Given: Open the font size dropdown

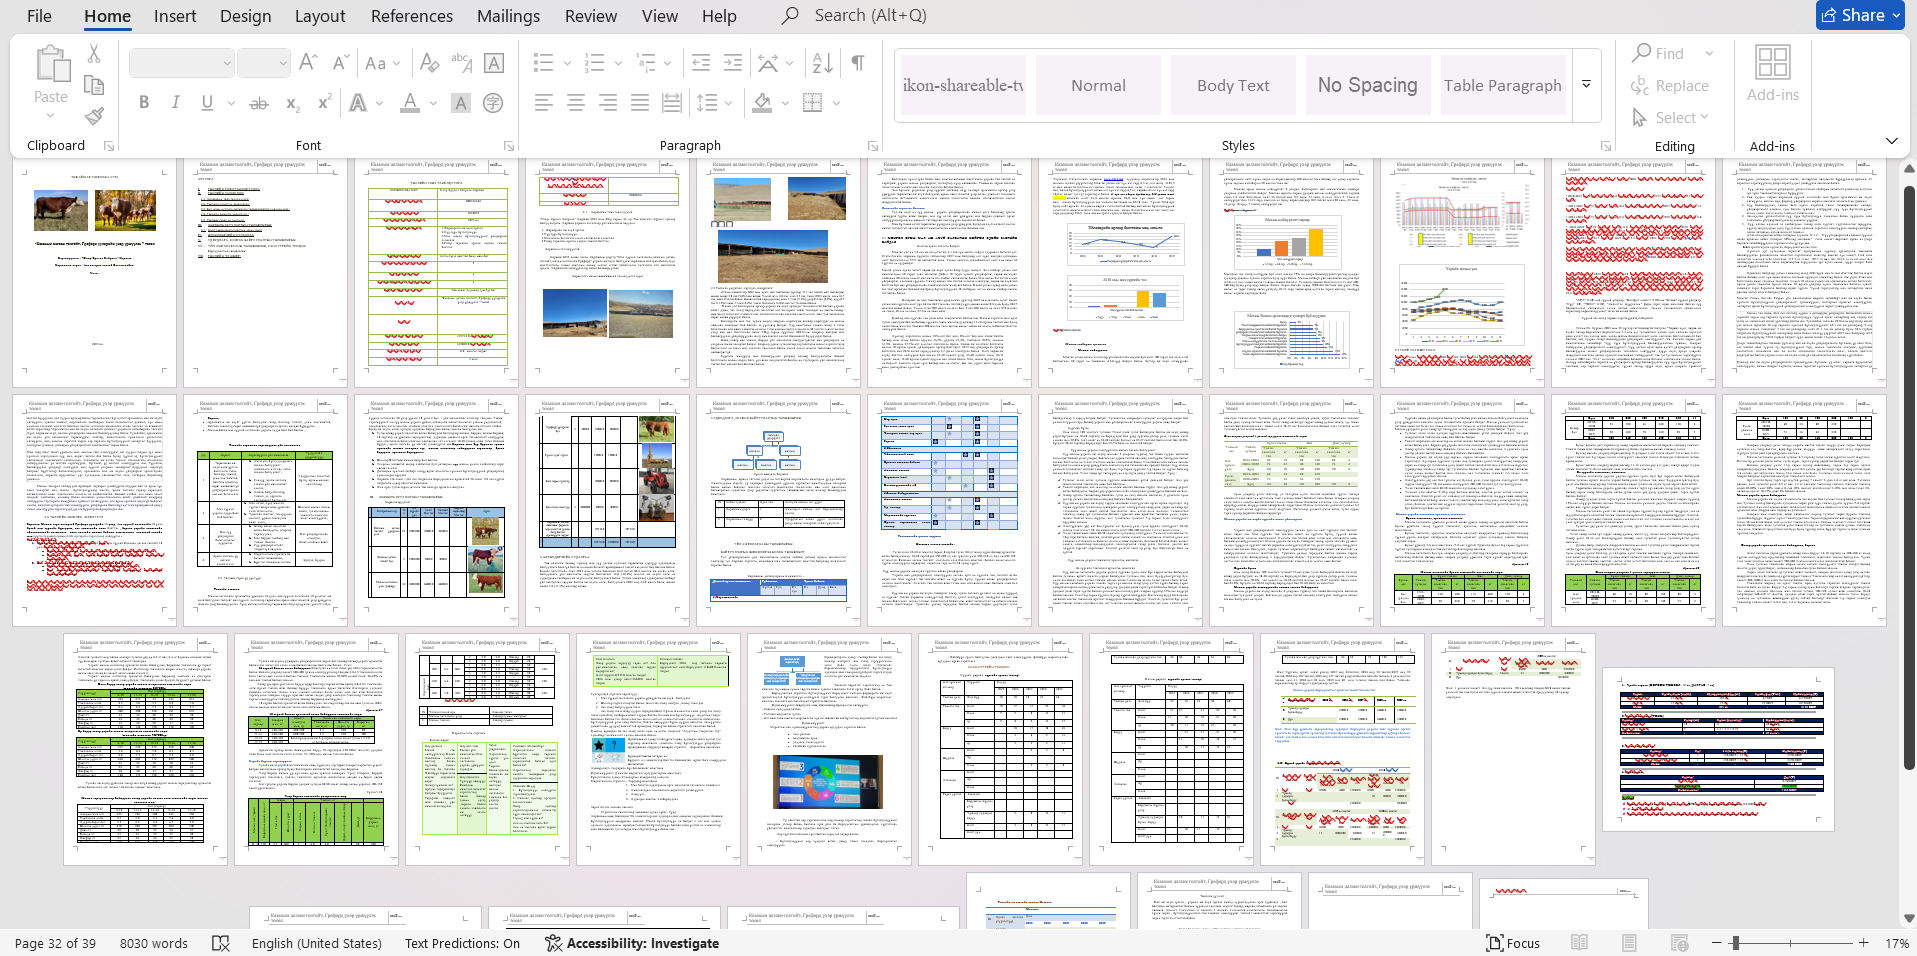Looking at the screenshot, I should pyautogui.click(x=264, y=63).
